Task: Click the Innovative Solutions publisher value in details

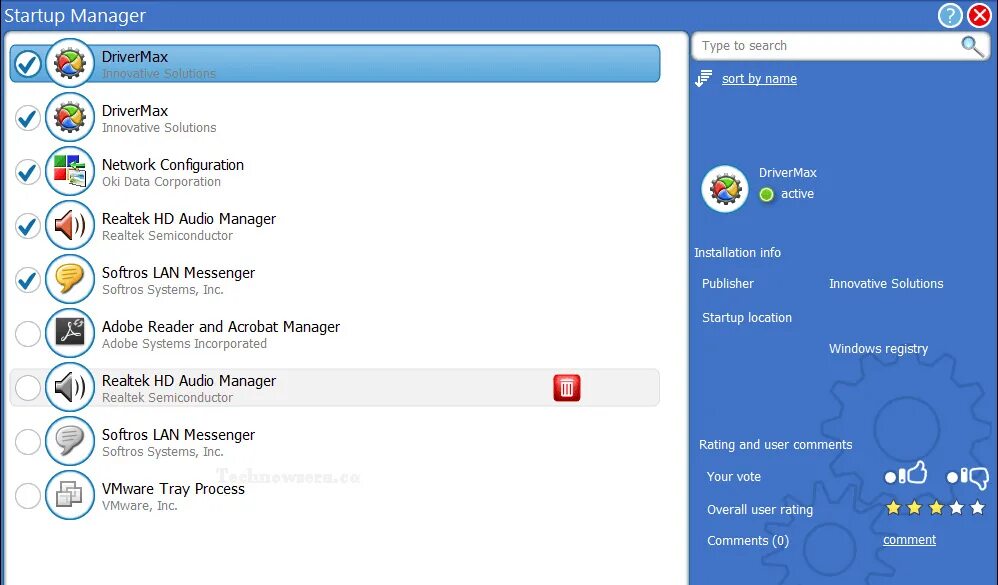Action: click(x=886, y=284)
